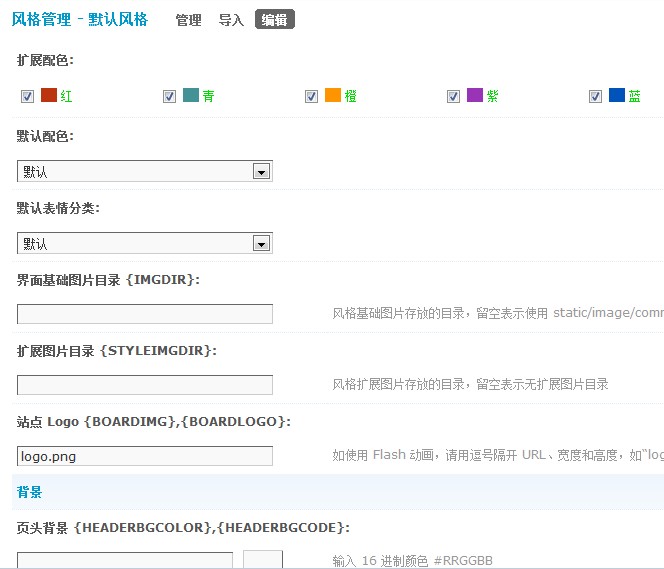664x569 pixels.
Task: Toggle the 红 (red) color scheme checkbox
Action: click(x=28, y=97)
